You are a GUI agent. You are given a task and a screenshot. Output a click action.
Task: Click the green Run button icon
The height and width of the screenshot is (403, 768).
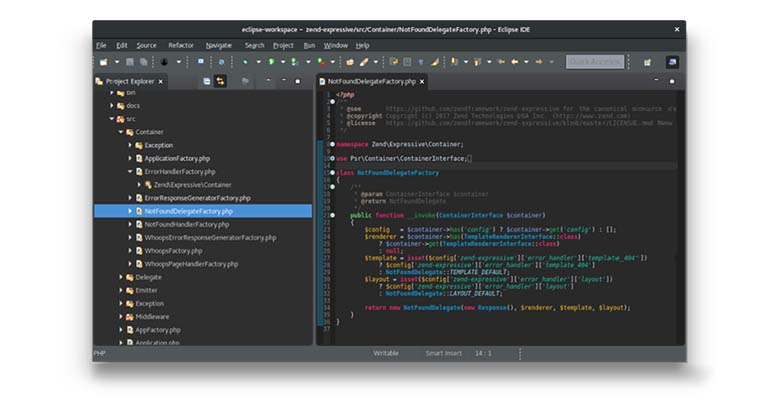pos(271,62)
